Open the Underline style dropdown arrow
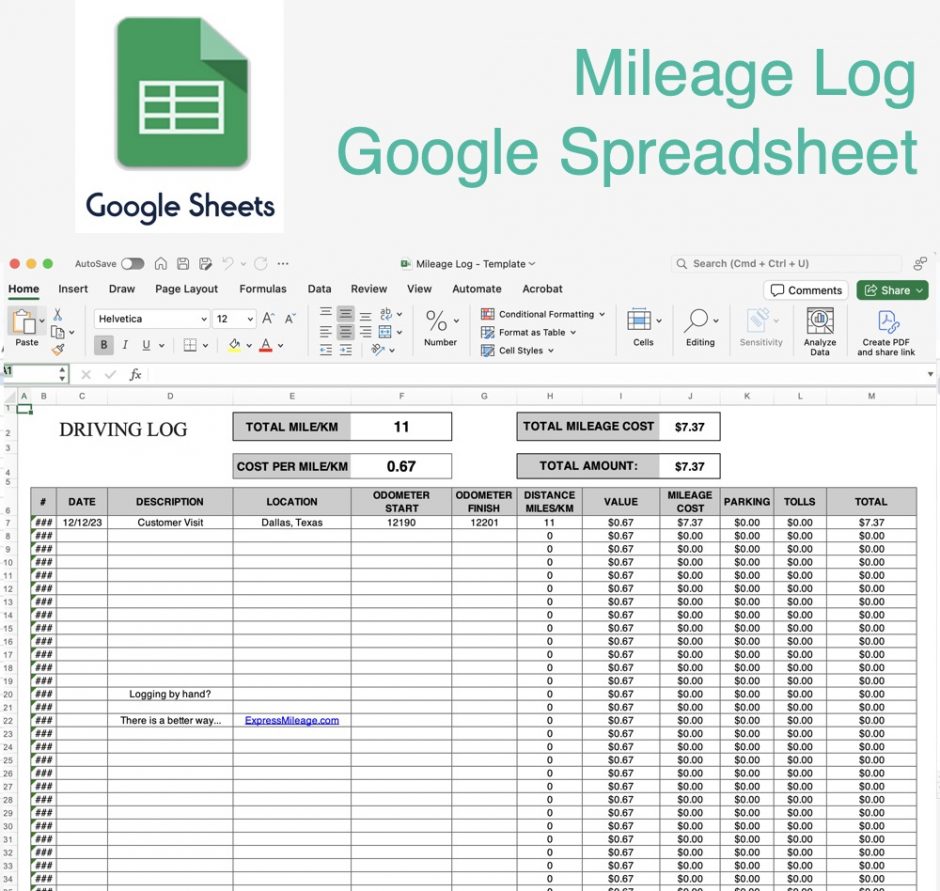The image size is (940, 891). pos(161,345)
